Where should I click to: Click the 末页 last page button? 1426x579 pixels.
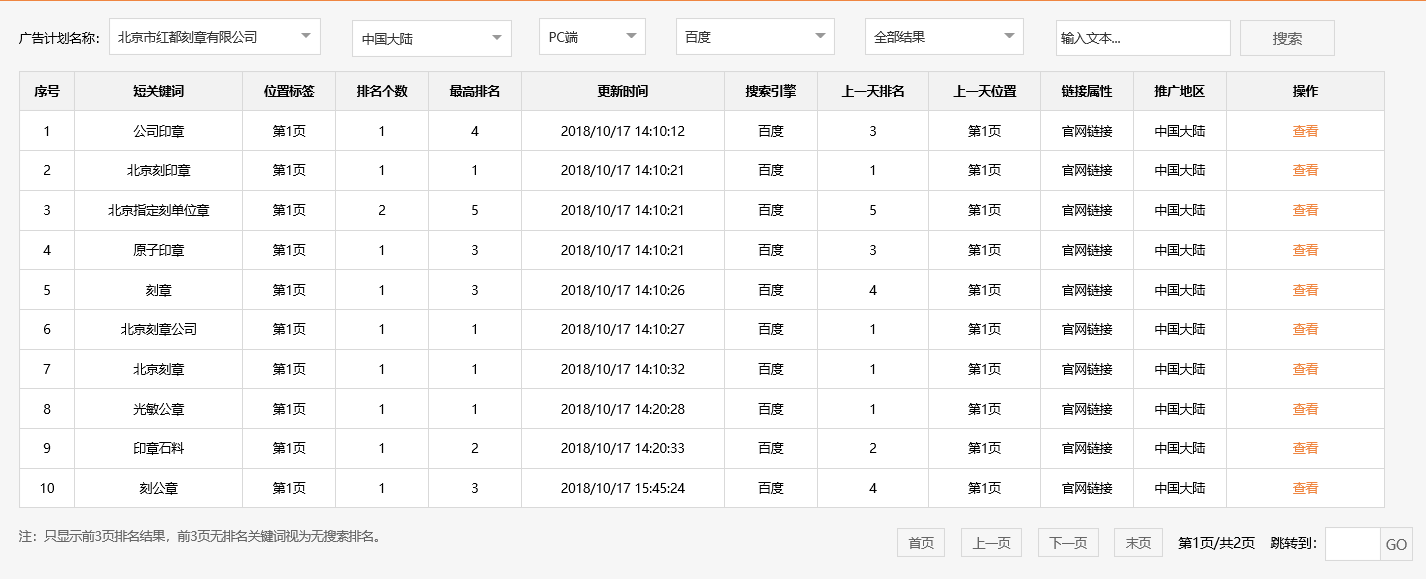click(1139, 542)
